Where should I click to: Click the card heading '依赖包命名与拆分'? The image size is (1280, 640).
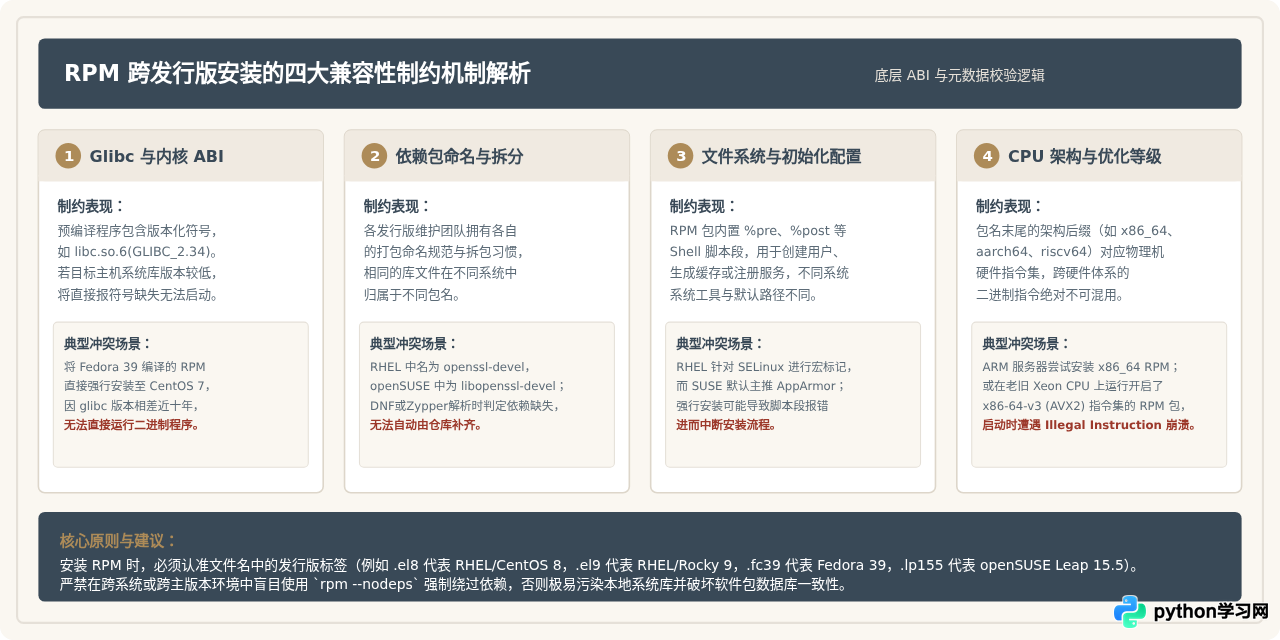(x=460, y=156)
